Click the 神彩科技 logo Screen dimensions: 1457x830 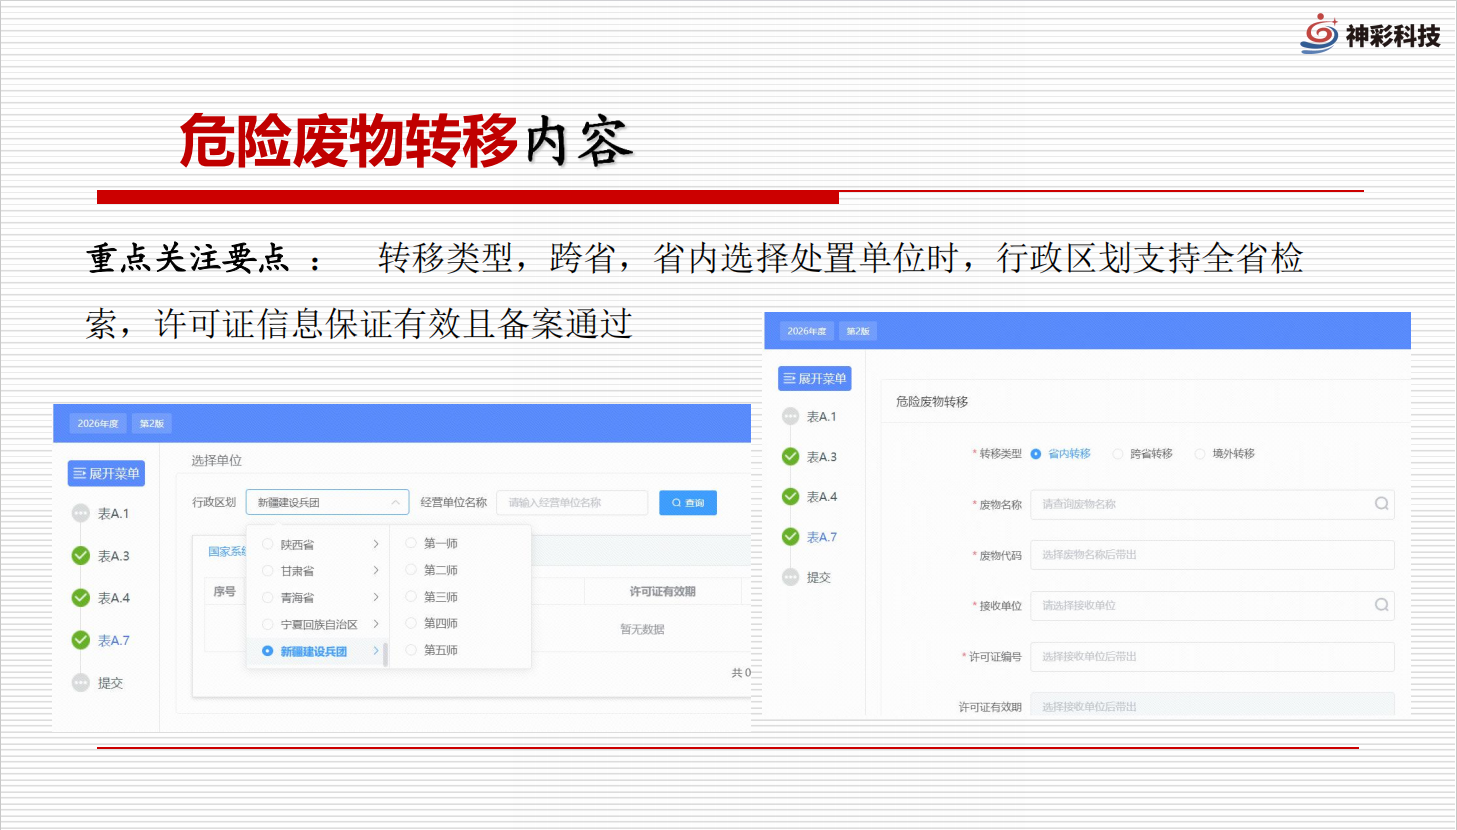tap(1369, 35)
